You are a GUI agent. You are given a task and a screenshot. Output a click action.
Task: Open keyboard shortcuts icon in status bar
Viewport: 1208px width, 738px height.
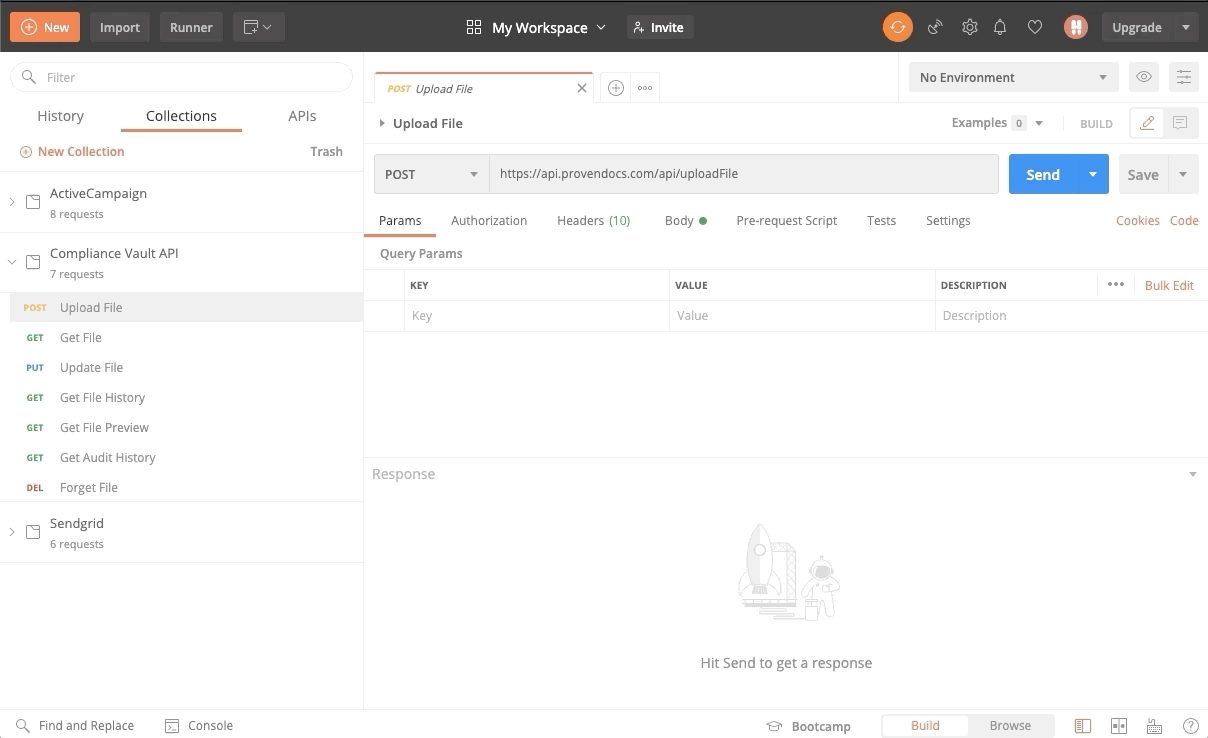(1154, 726)
